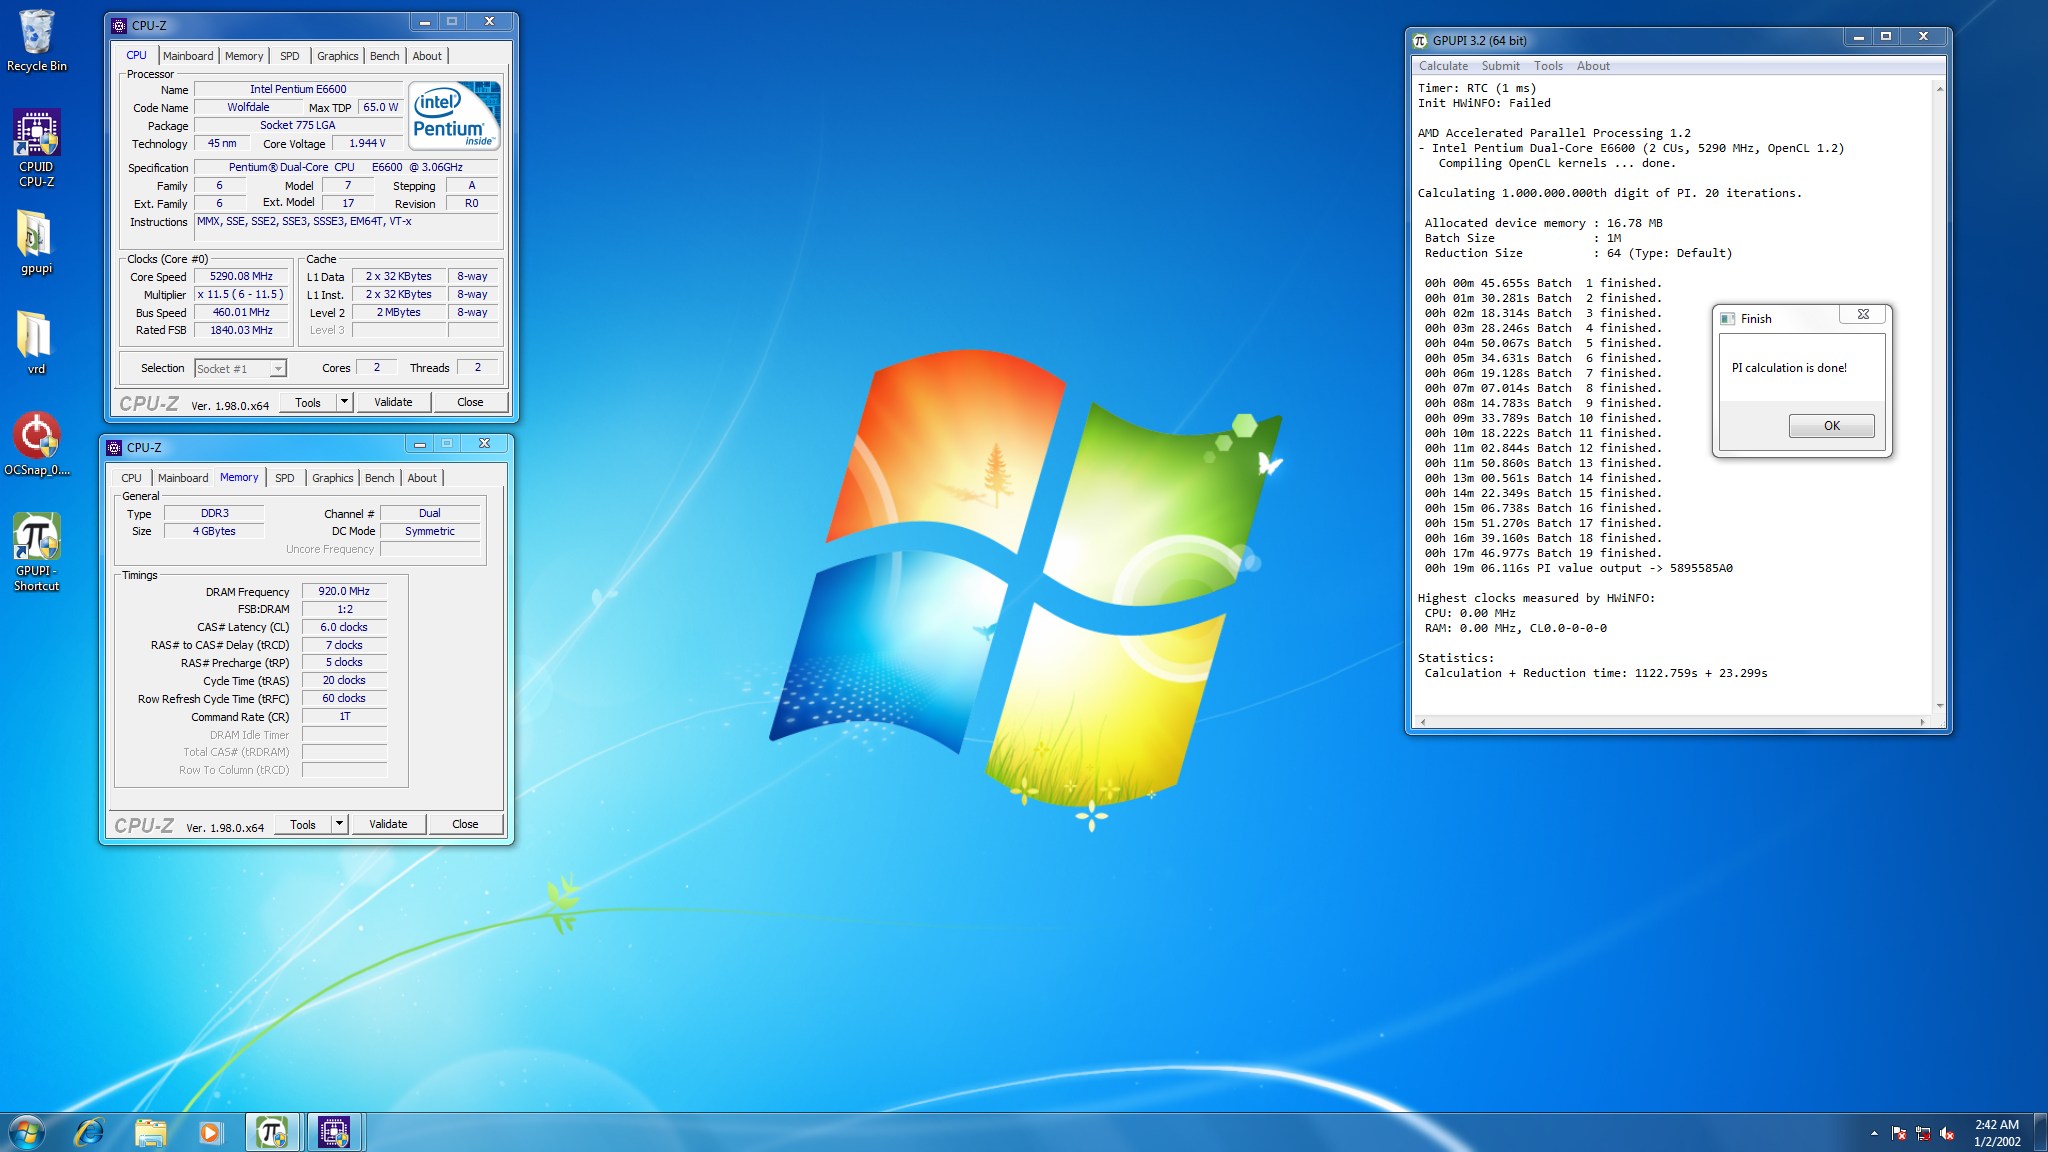Open Calculate menu in GPUPI
This screenshot has width=2048, height=1152.
point(1443,66)
